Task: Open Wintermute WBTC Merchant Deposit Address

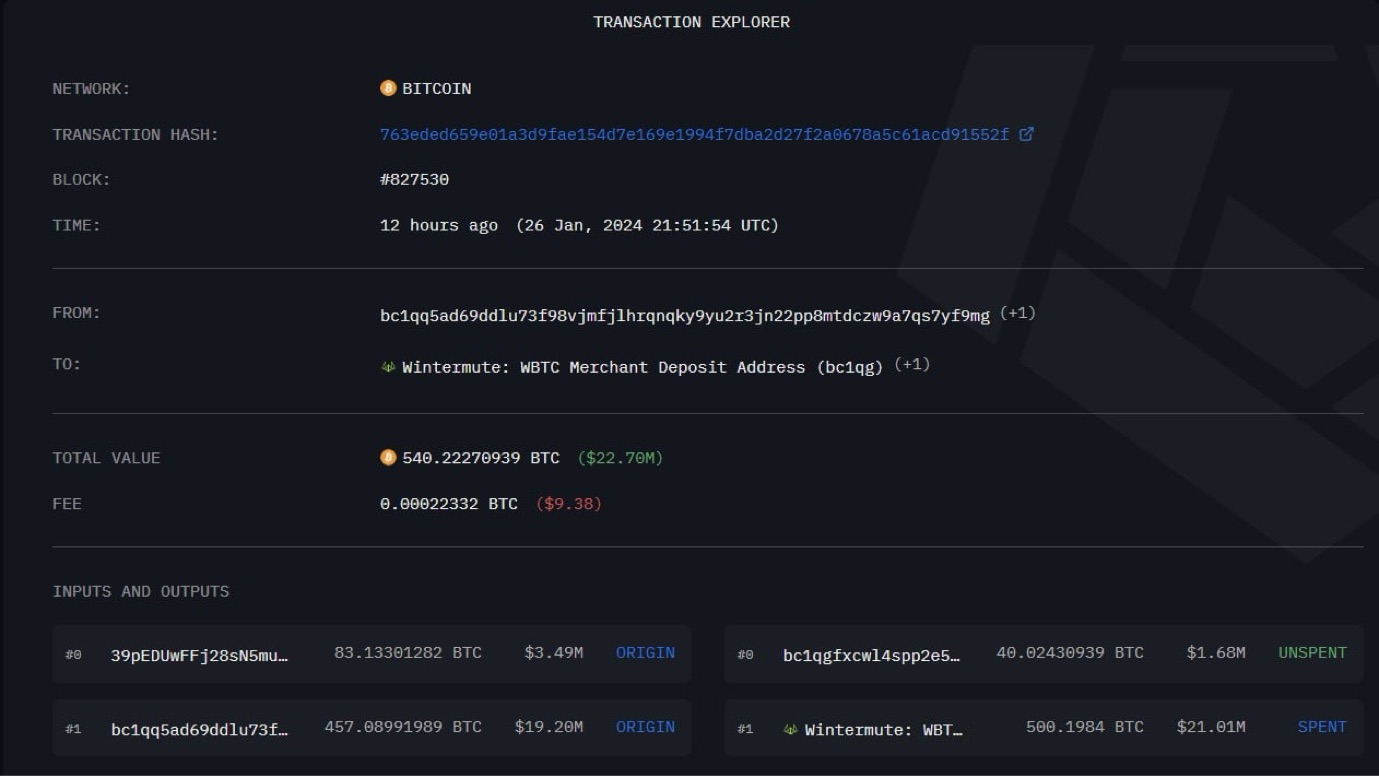Action: pyautogui.click(x=642, y=367)
